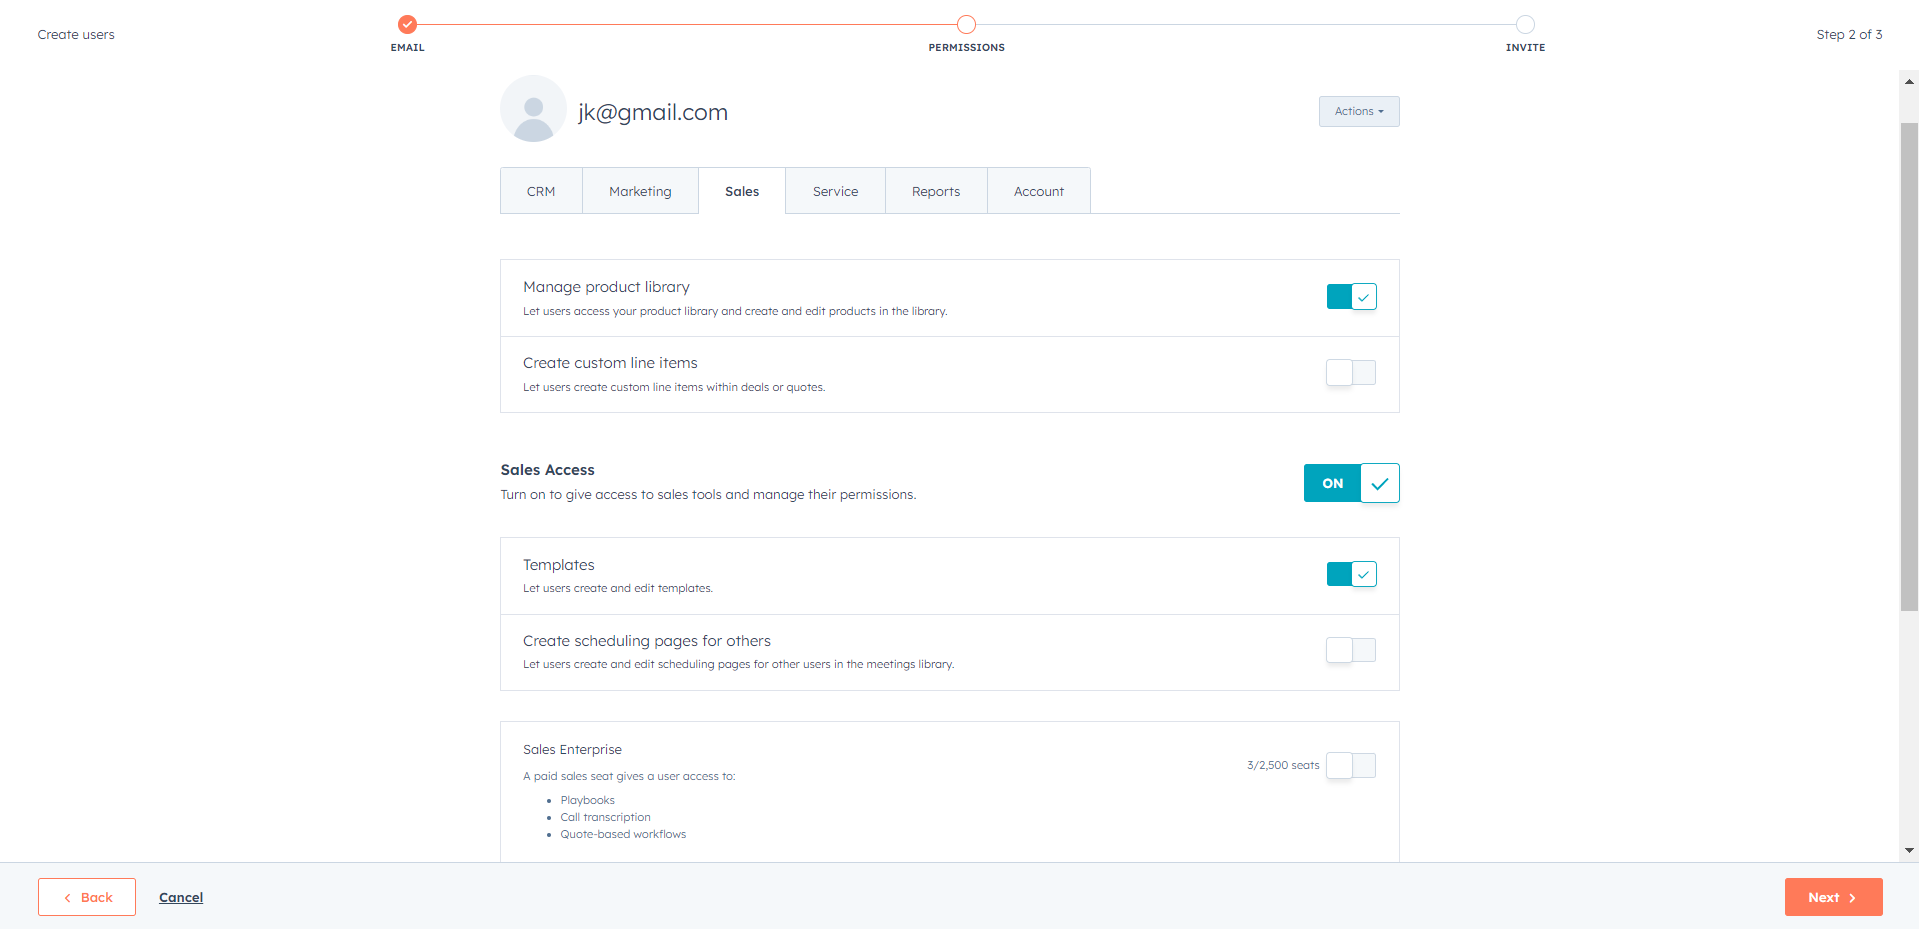Switch to the Marketing tab
1919x929 pixels.
click(640, 190)
